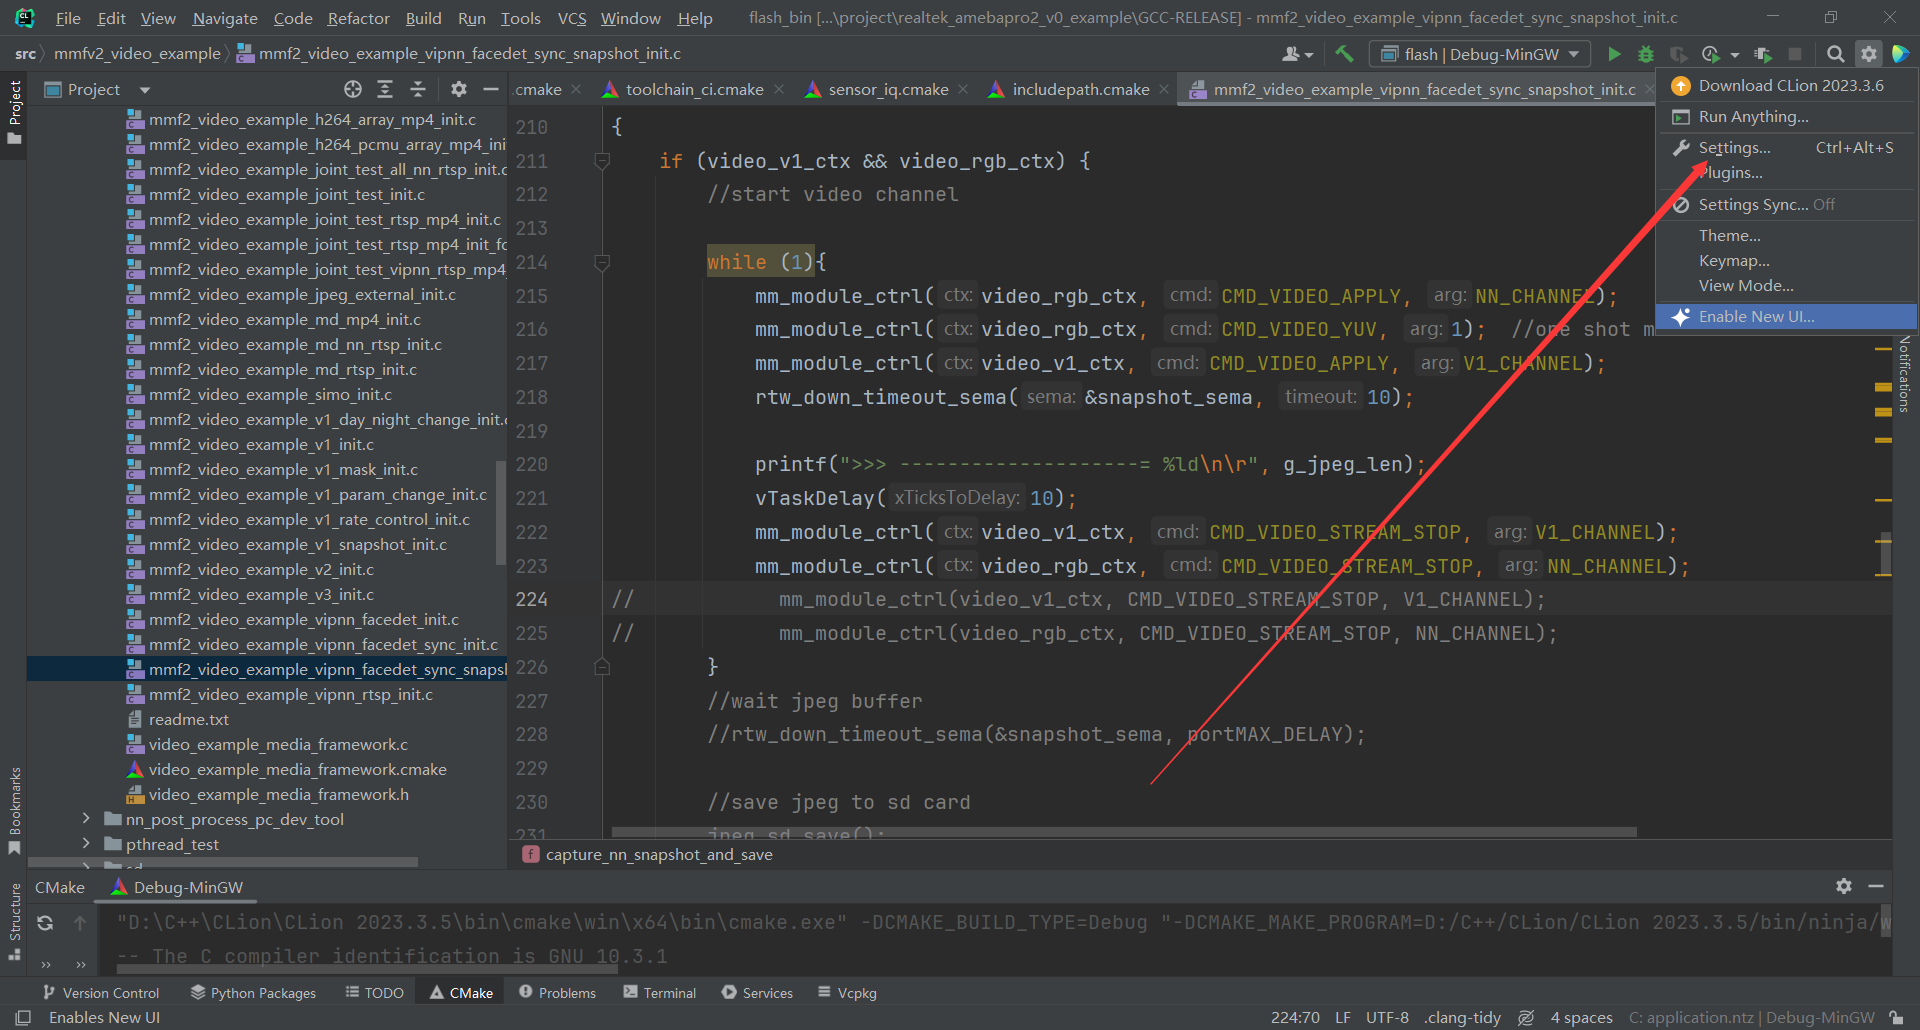1920x1030 pixels.
Task: Click the colorful JetBrains toolbox icon
Action: coord(1900,54)
